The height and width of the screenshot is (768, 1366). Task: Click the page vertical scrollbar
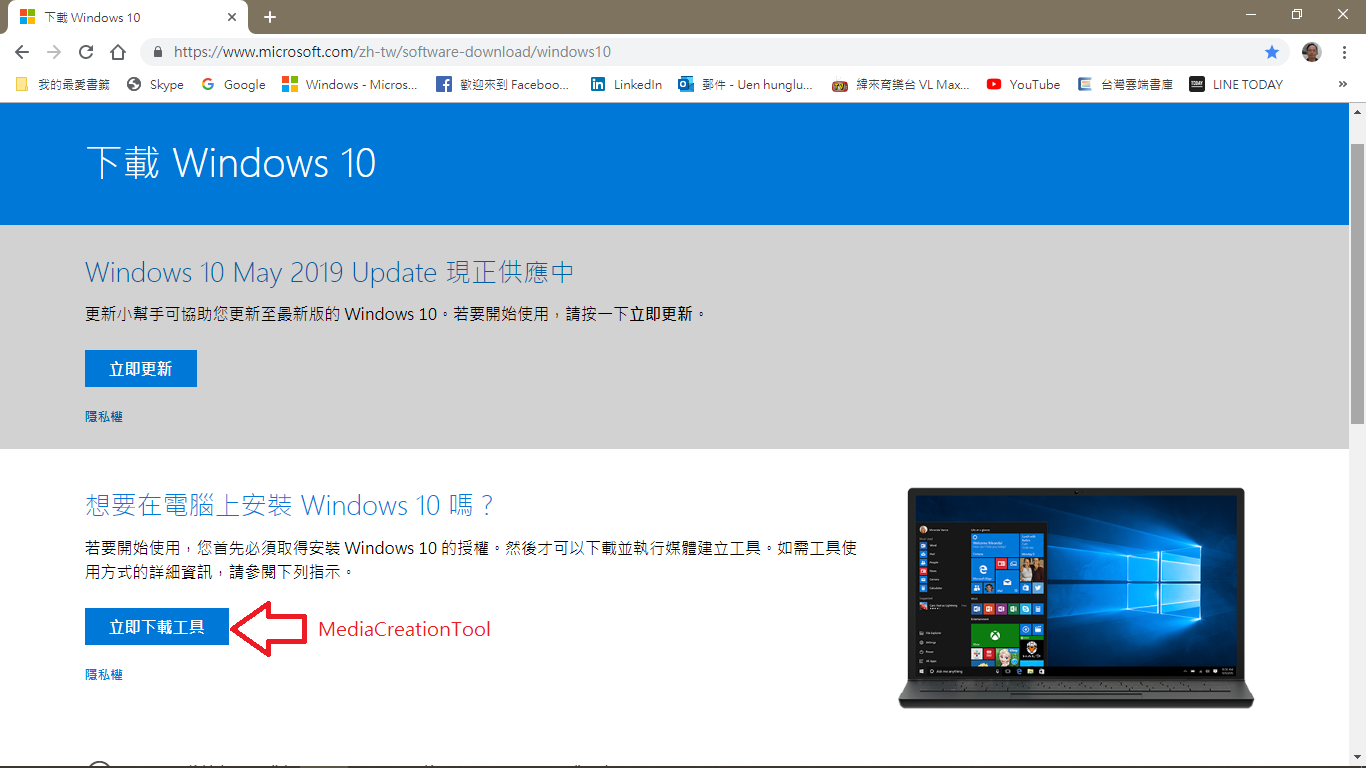tap(1357, 283)
